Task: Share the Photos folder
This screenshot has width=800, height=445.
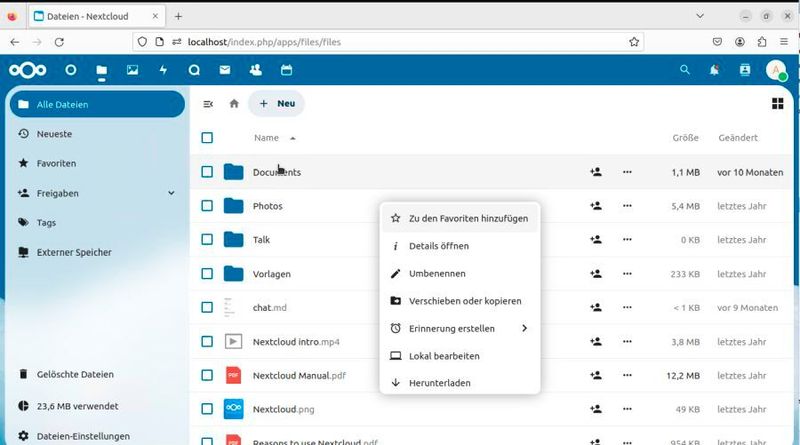Action: (x=596, y=206)
